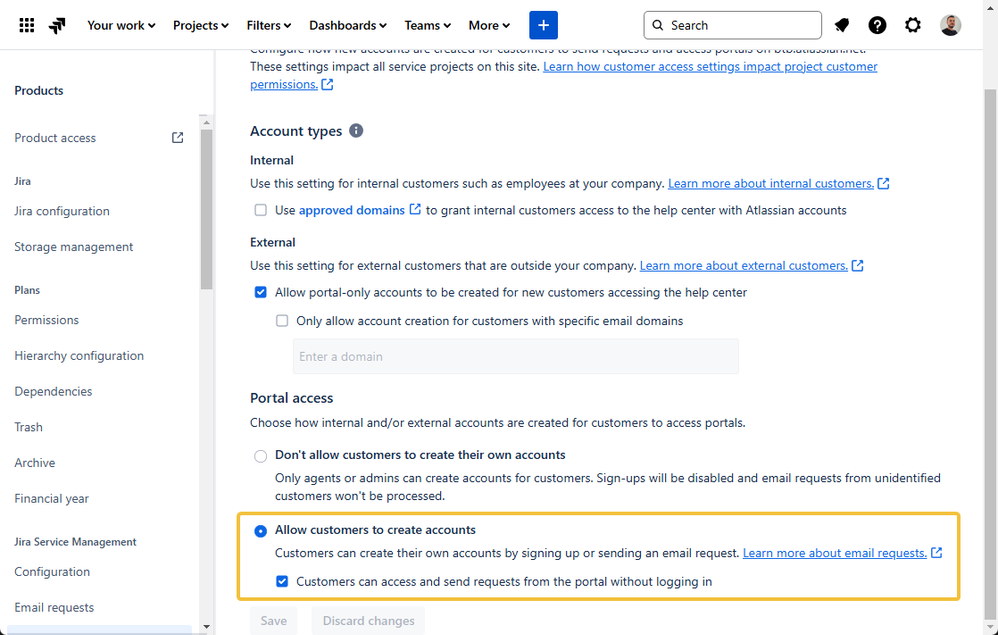
Task: Open the Filters dropdown menu
Action: 269,25
